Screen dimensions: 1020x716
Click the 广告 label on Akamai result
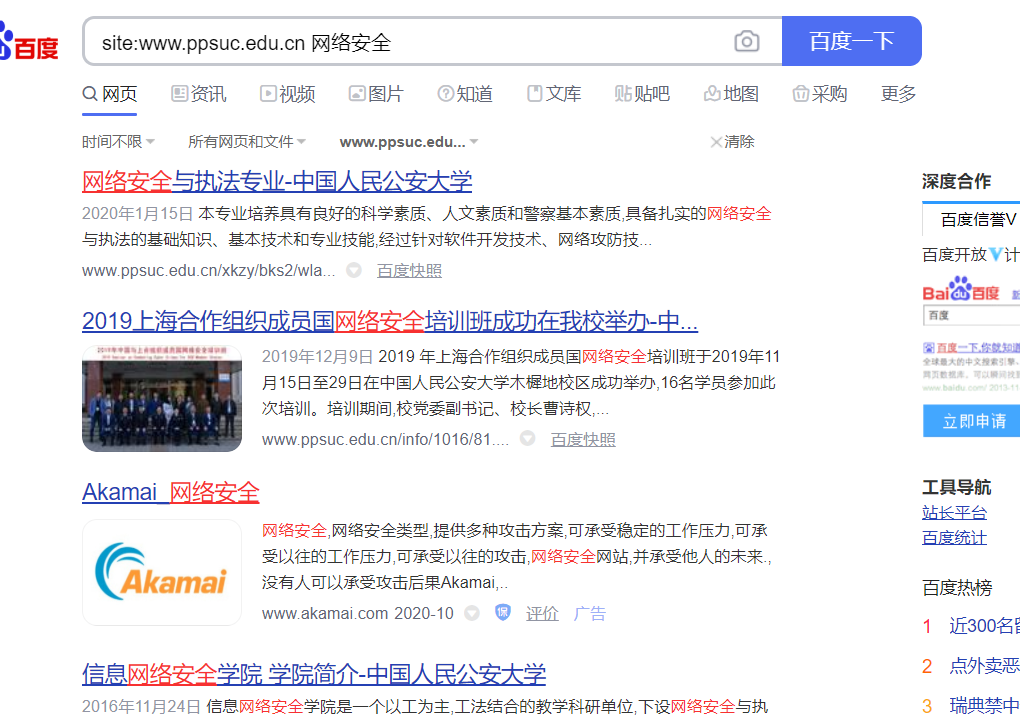click(590, 613)
